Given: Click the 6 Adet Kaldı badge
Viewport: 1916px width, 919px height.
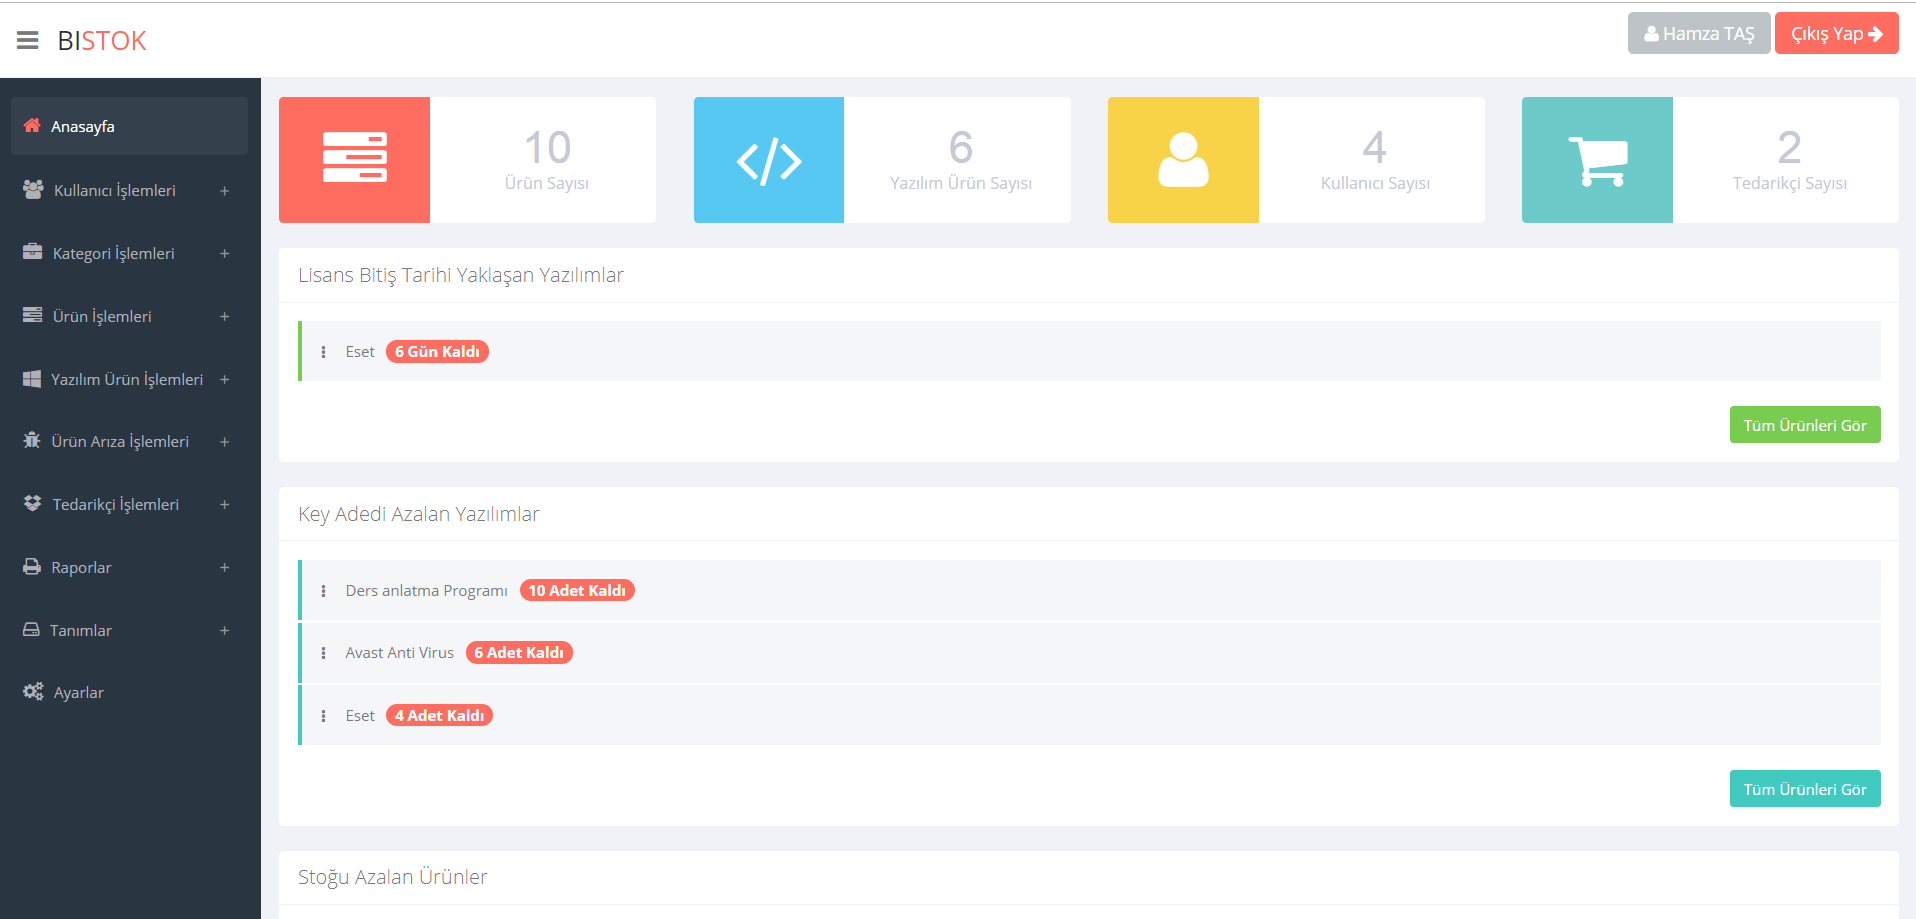Looking at the screenshot, I should pos(519,653).
